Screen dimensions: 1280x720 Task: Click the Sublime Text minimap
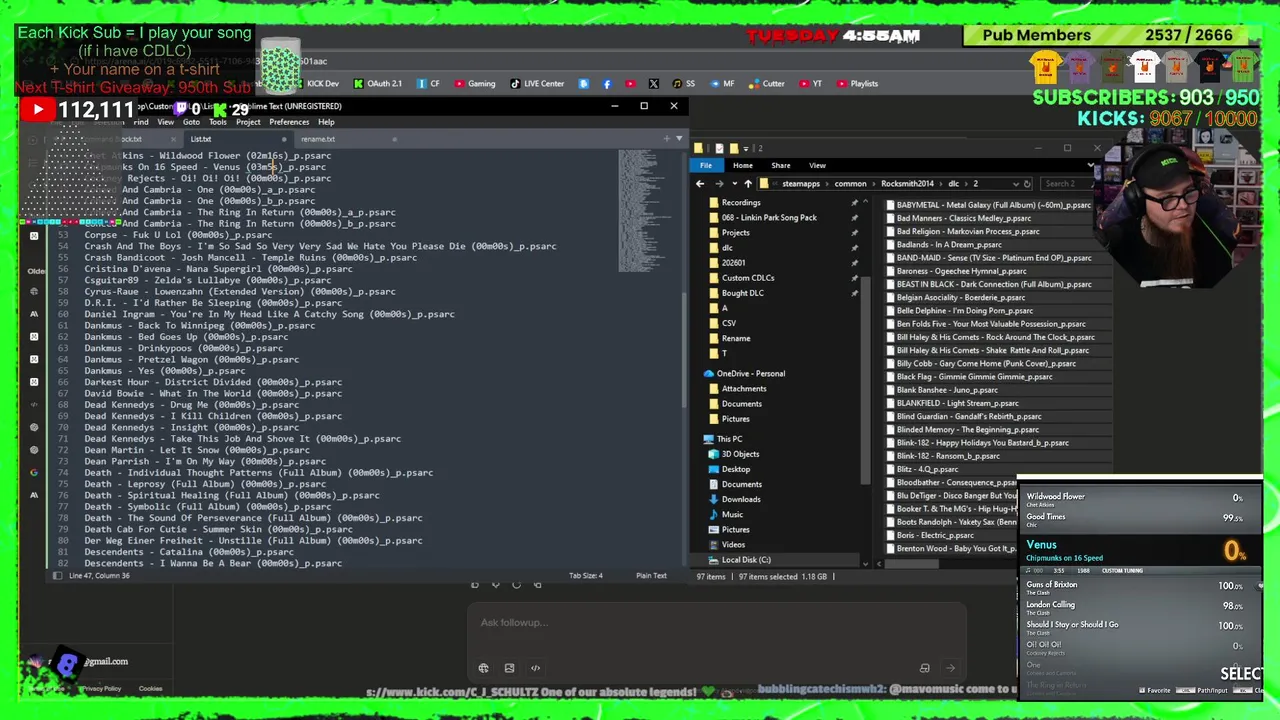point(642,210)
